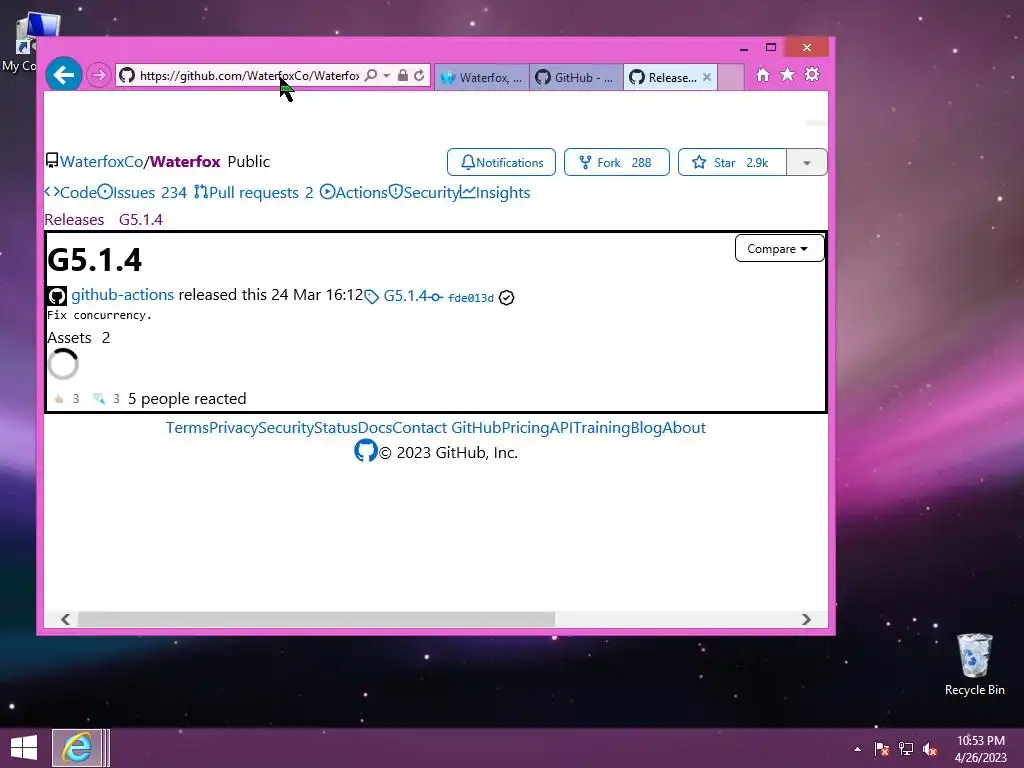This screenshot has height=768, width=1024.
Task: Click the horizontal scrollbar right arrow
Action: (807, 619)
